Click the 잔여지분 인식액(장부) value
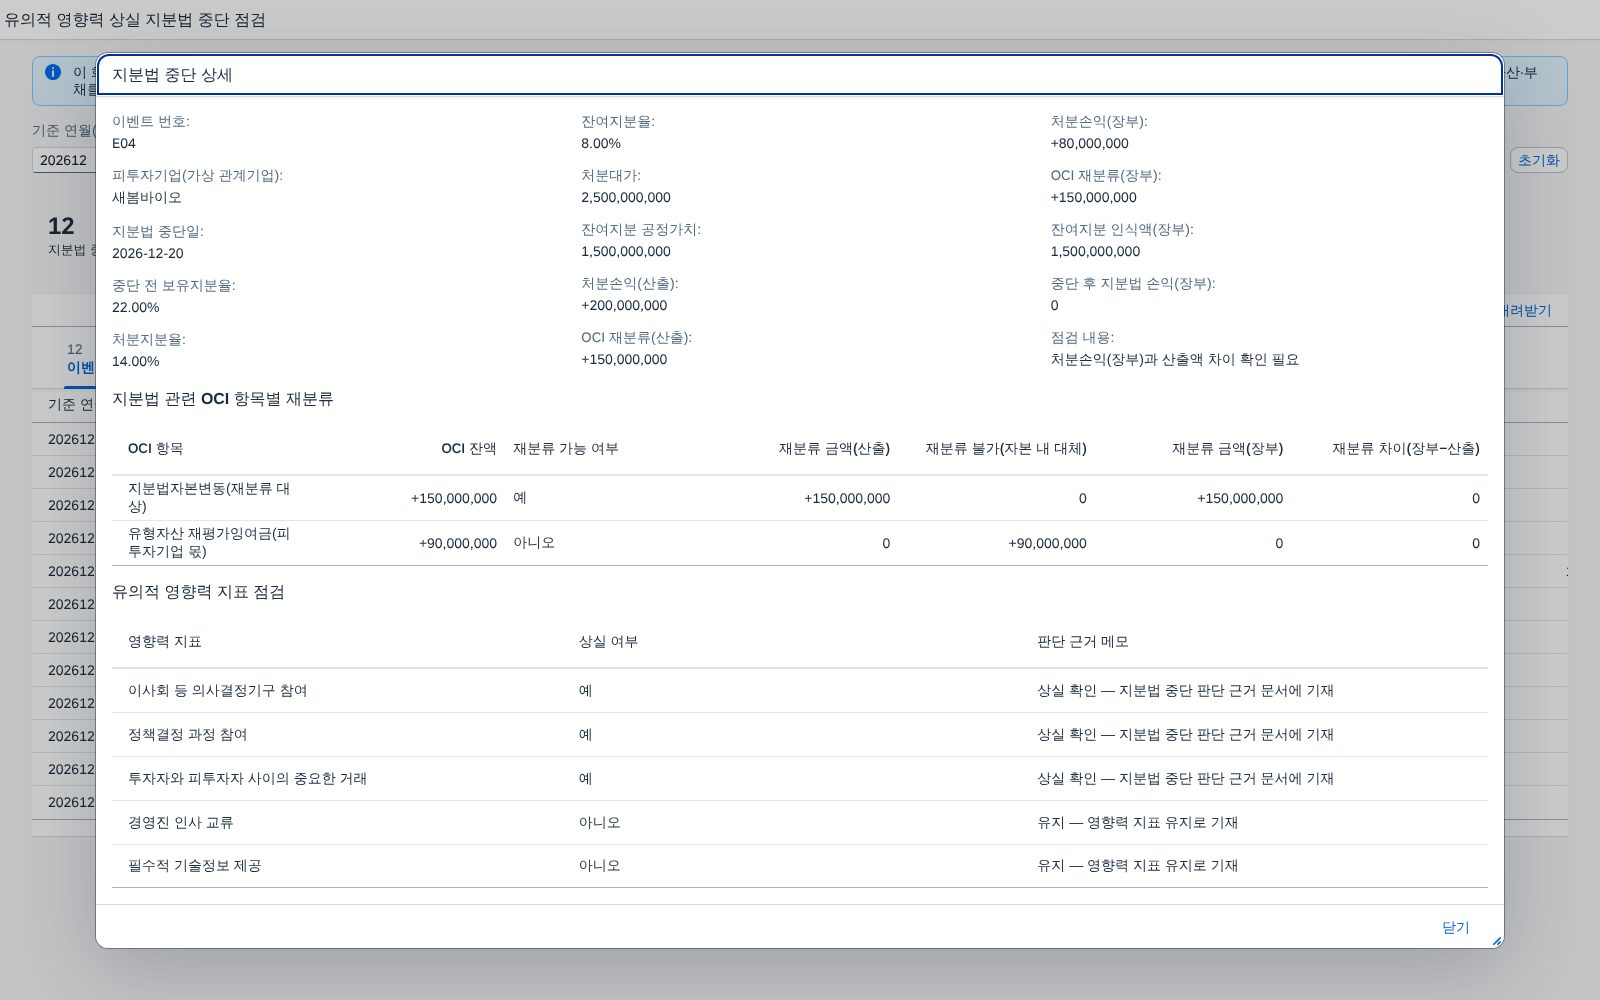This screenshot has height=1000, width=1600. (x=1095, y=251)
